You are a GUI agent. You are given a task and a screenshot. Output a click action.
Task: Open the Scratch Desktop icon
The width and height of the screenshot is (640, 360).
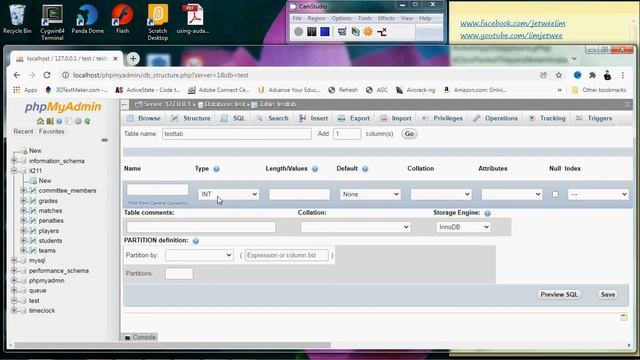coord(158,22)
